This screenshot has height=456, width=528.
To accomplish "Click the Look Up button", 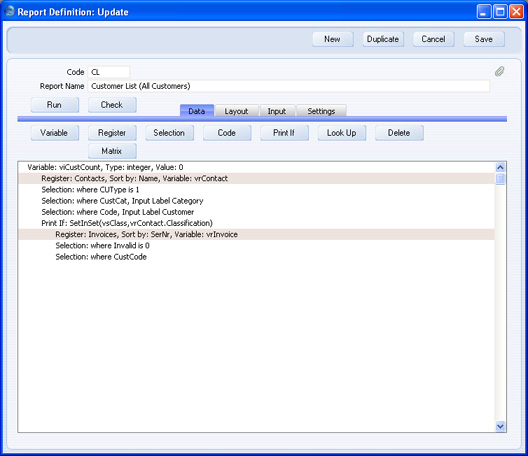I will pyautogui.click(x=342, y=133).
